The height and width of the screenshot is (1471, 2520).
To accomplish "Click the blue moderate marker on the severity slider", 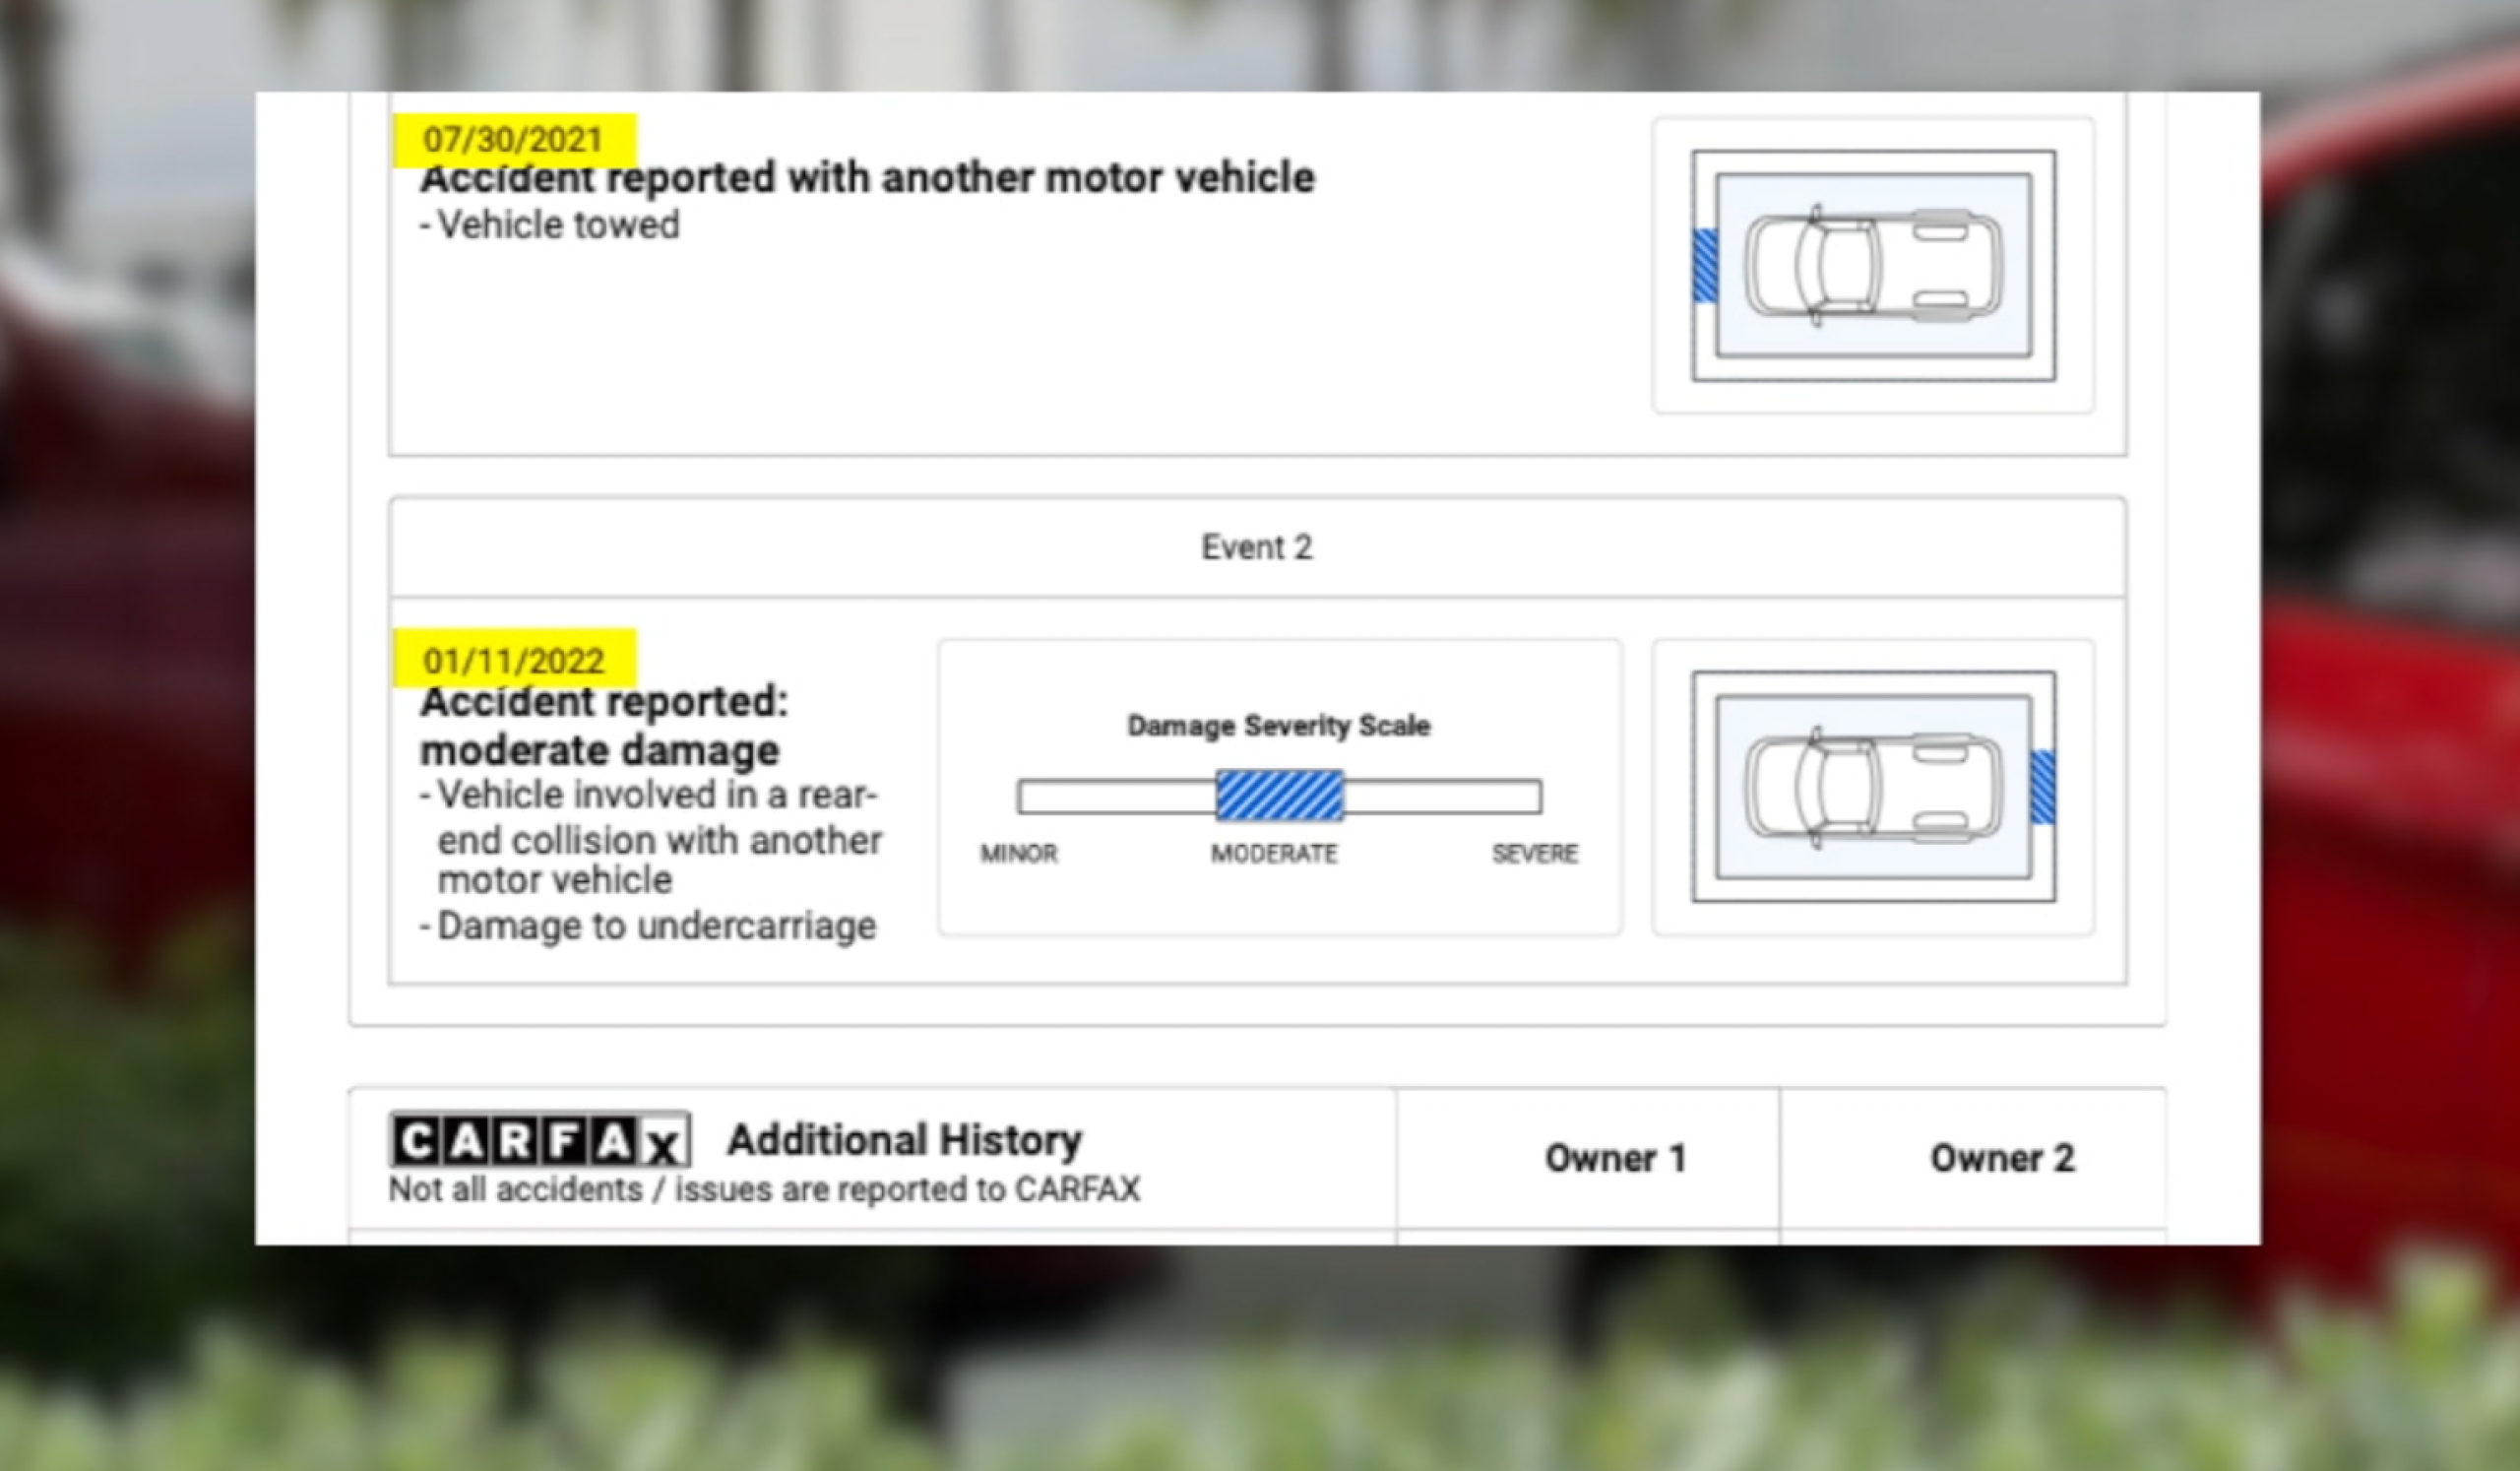I will [1278, 793].
